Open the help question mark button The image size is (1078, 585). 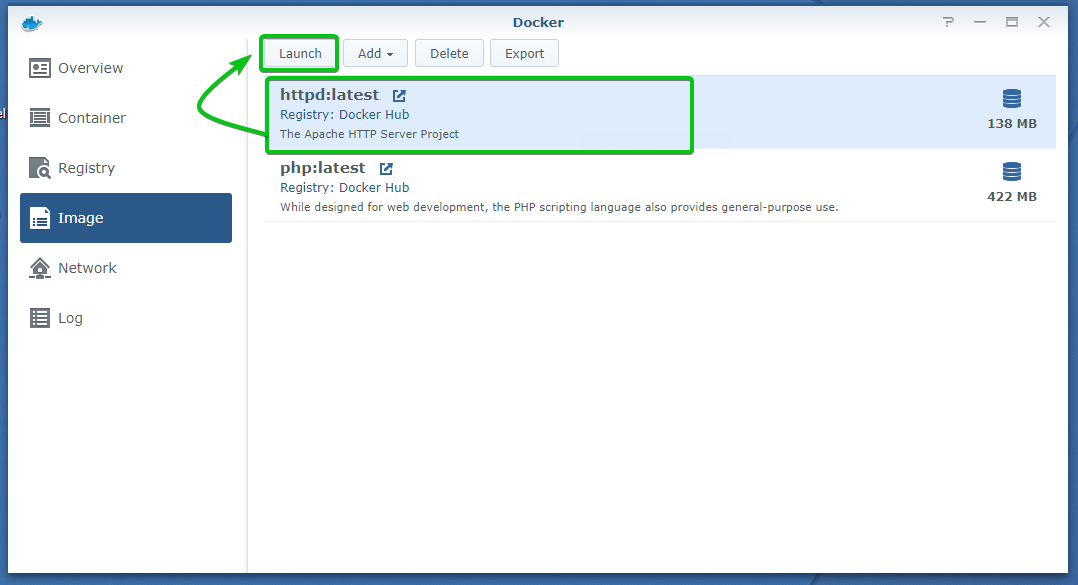tap(949, 22)
